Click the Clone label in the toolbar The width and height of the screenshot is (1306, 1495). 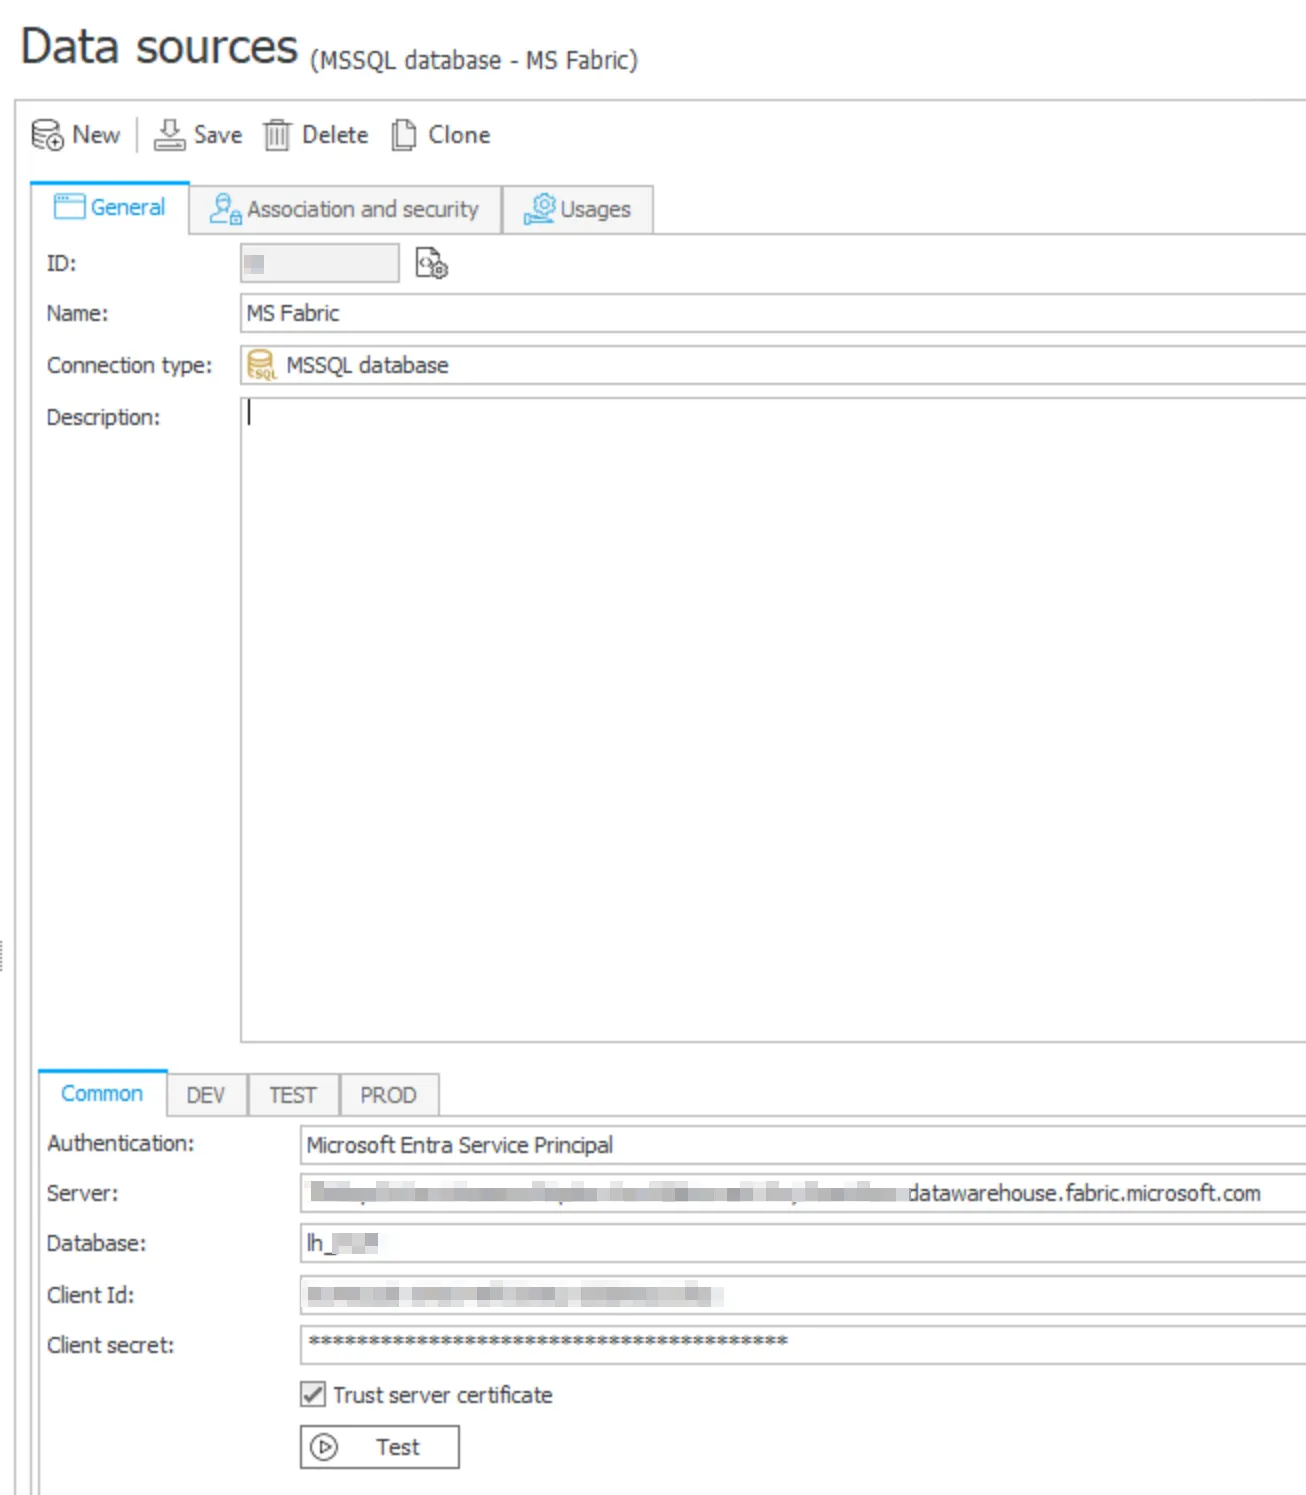(459, 134)
